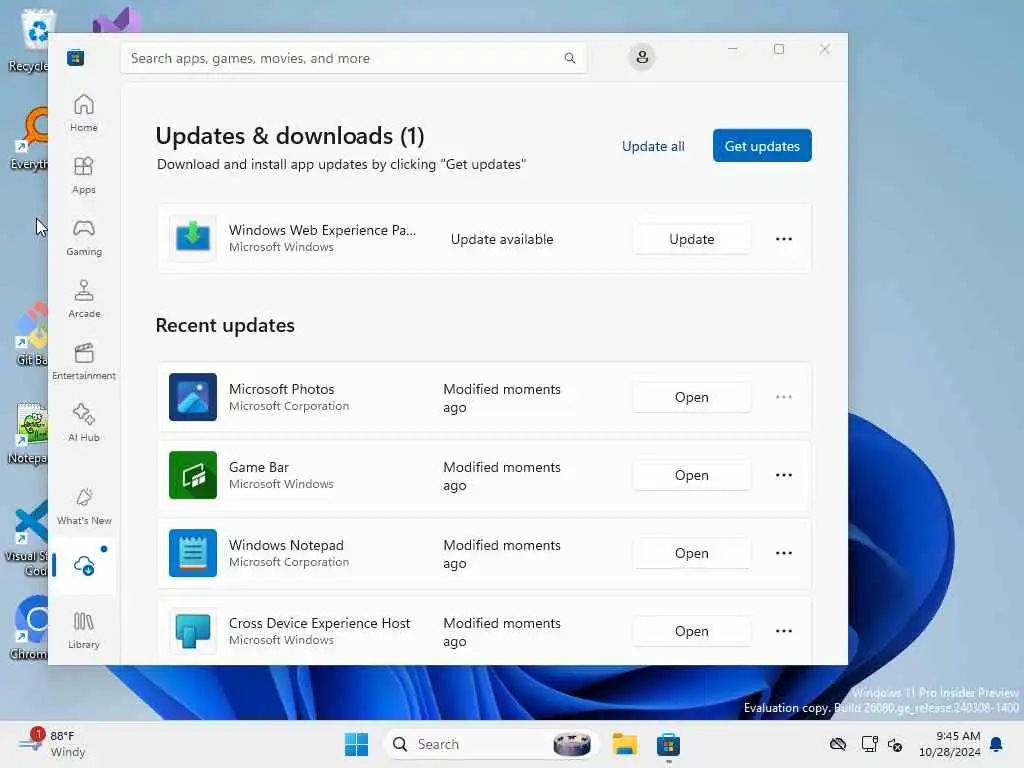Click the Windows Notepad title text
Viewport: 1024px width, 768px height.
click(x=286, y=545)
